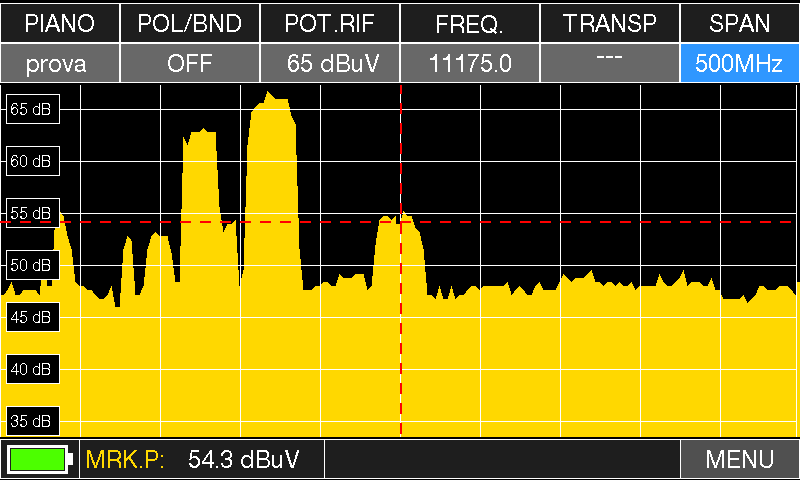Click the 60 dB scale label
Viewport: 800px width, 480px height.
click(x=33, y=161)
